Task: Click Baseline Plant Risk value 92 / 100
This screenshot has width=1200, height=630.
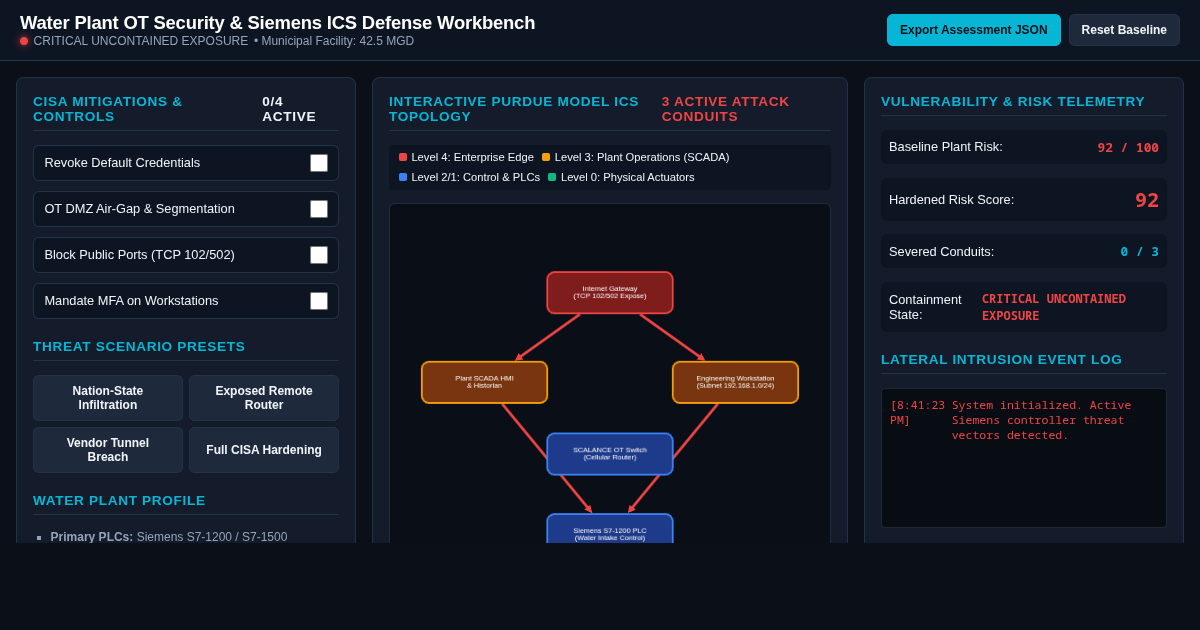Action: pos(1128,148)
